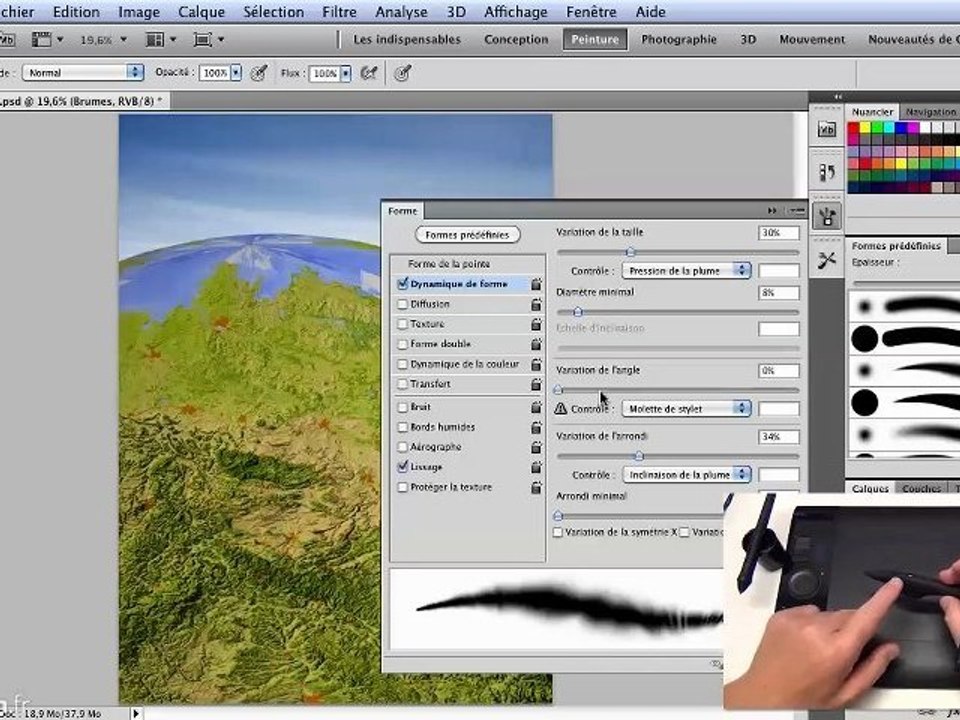Click the lock icon beside Forme double

point(536,344)
